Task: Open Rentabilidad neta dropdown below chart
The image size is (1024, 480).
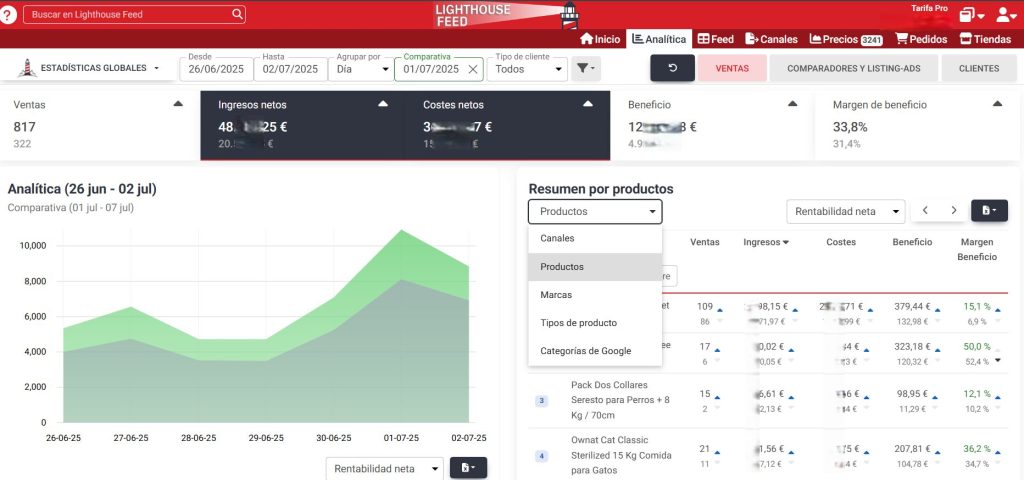Action: coord(385,468)
